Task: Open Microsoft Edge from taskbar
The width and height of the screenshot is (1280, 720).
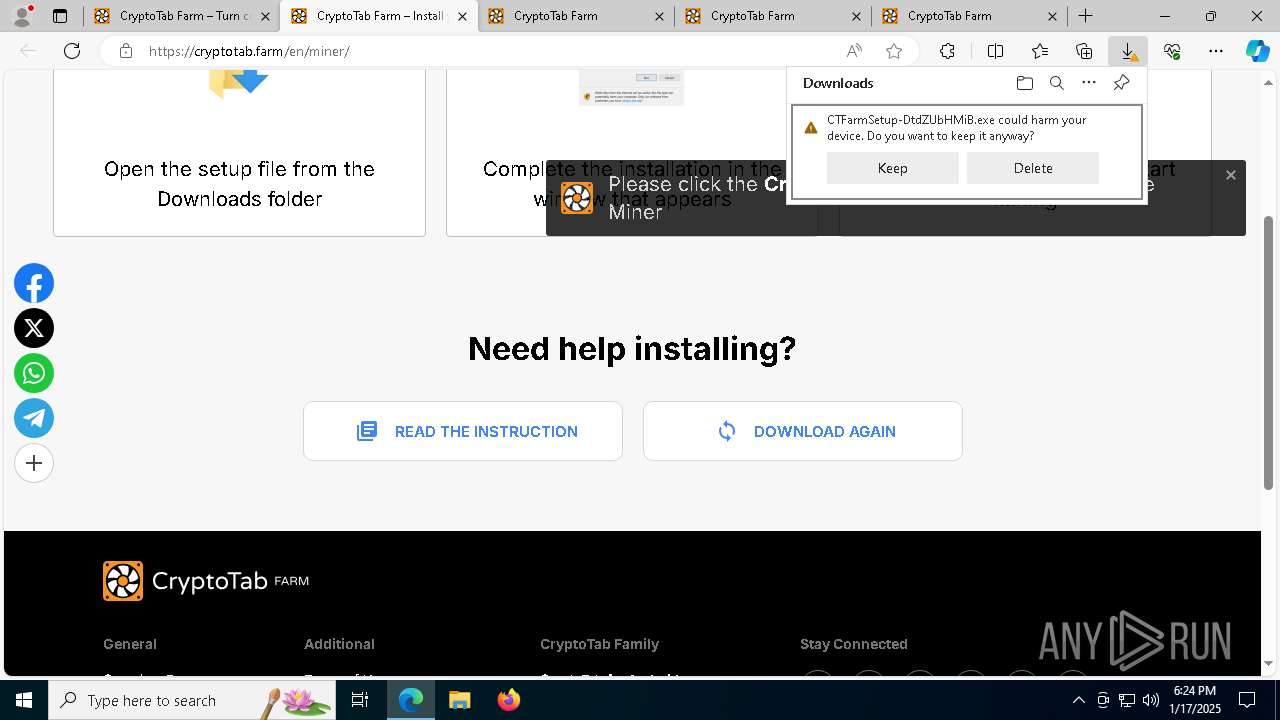Action: click(411, 700)
